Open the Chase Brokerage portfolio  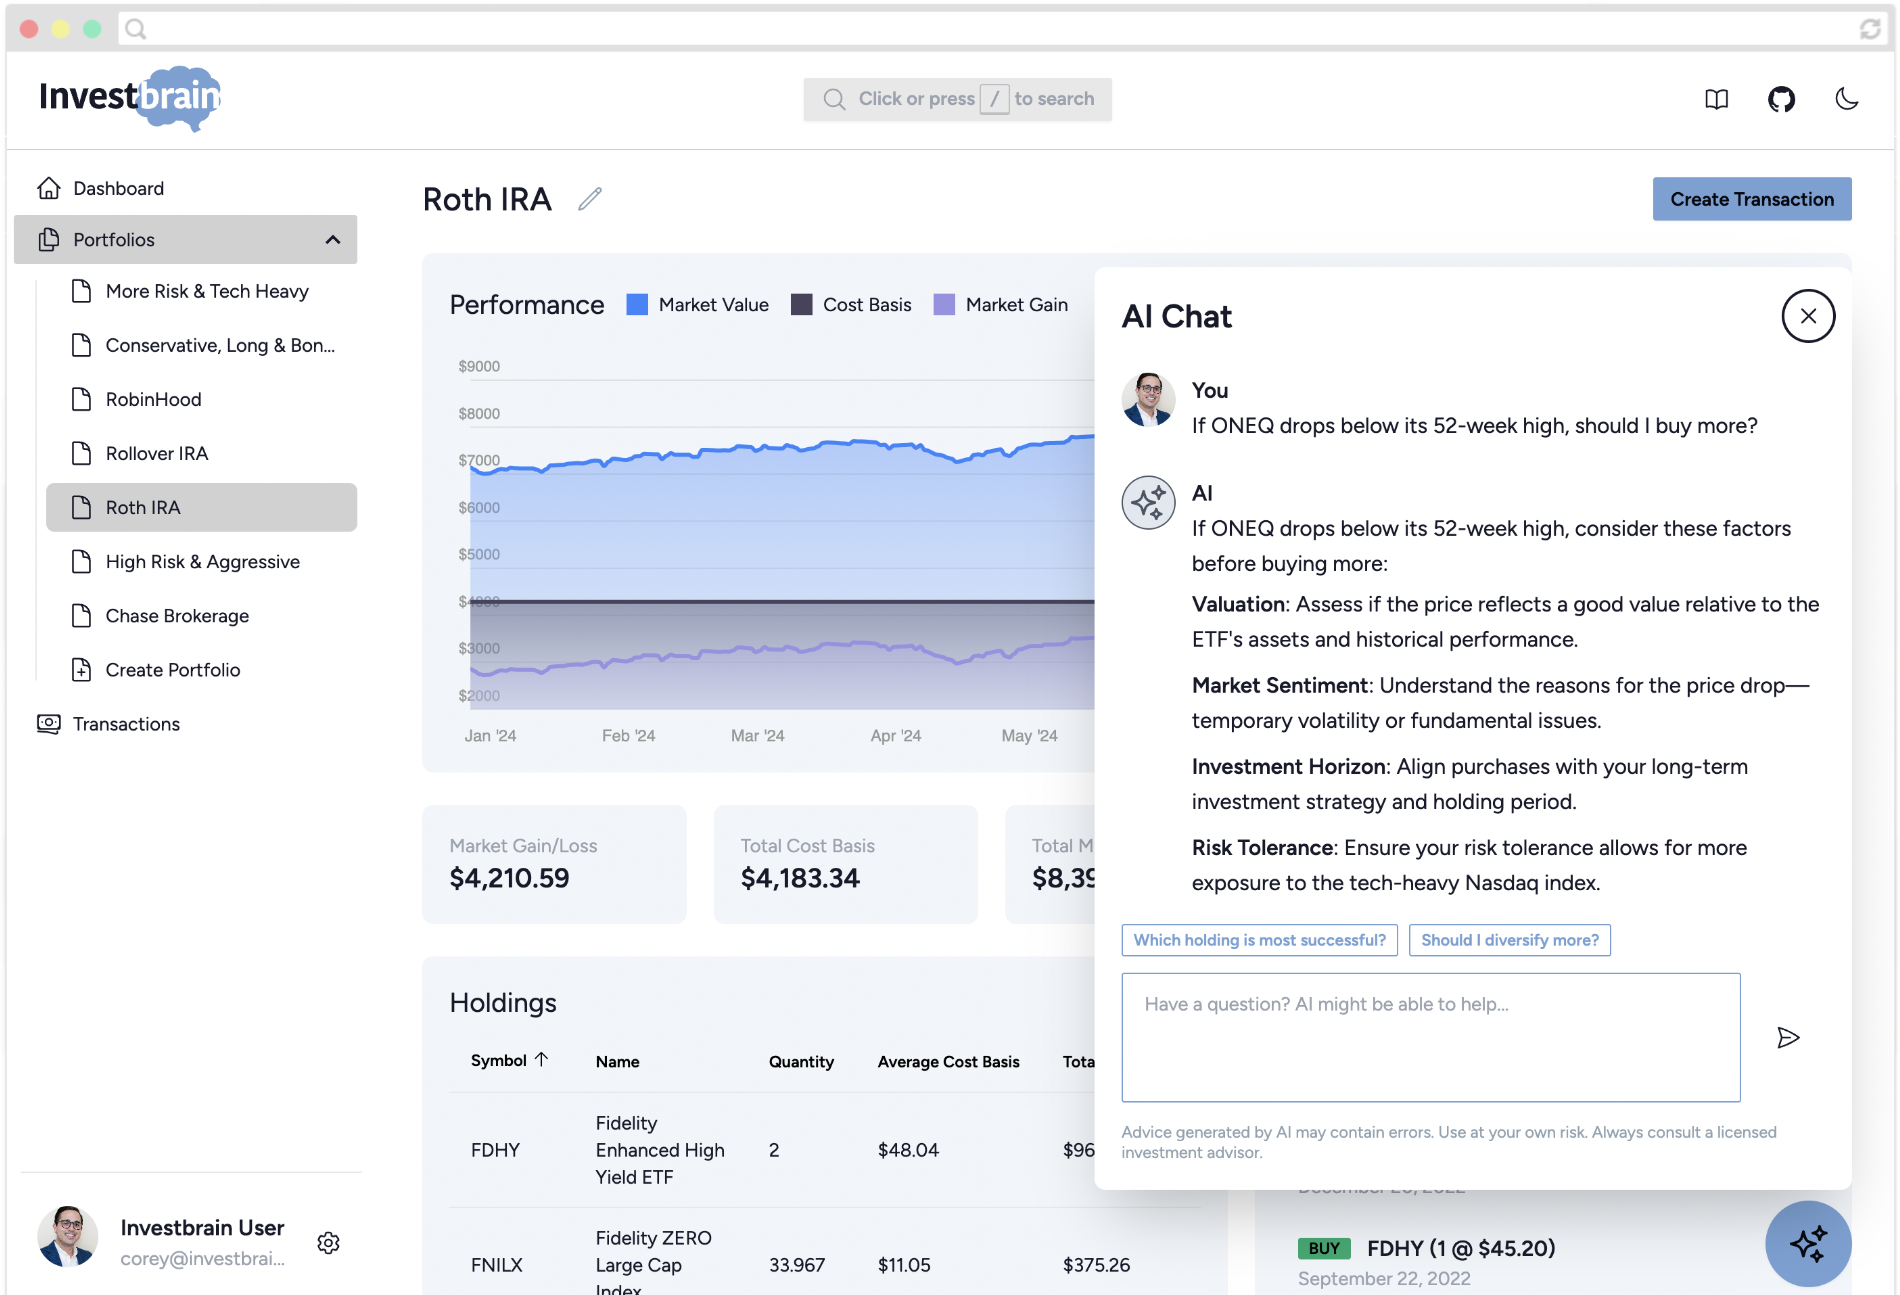pos(176,616)
